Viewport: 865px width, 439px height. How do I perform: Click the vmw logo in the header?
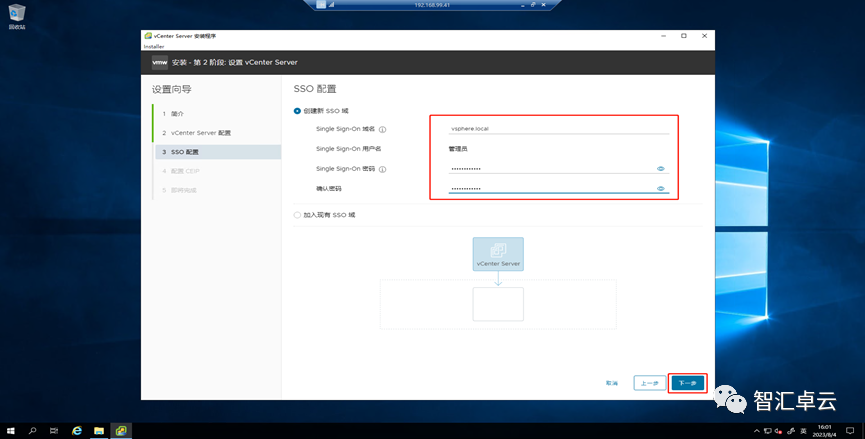point(159,62)
